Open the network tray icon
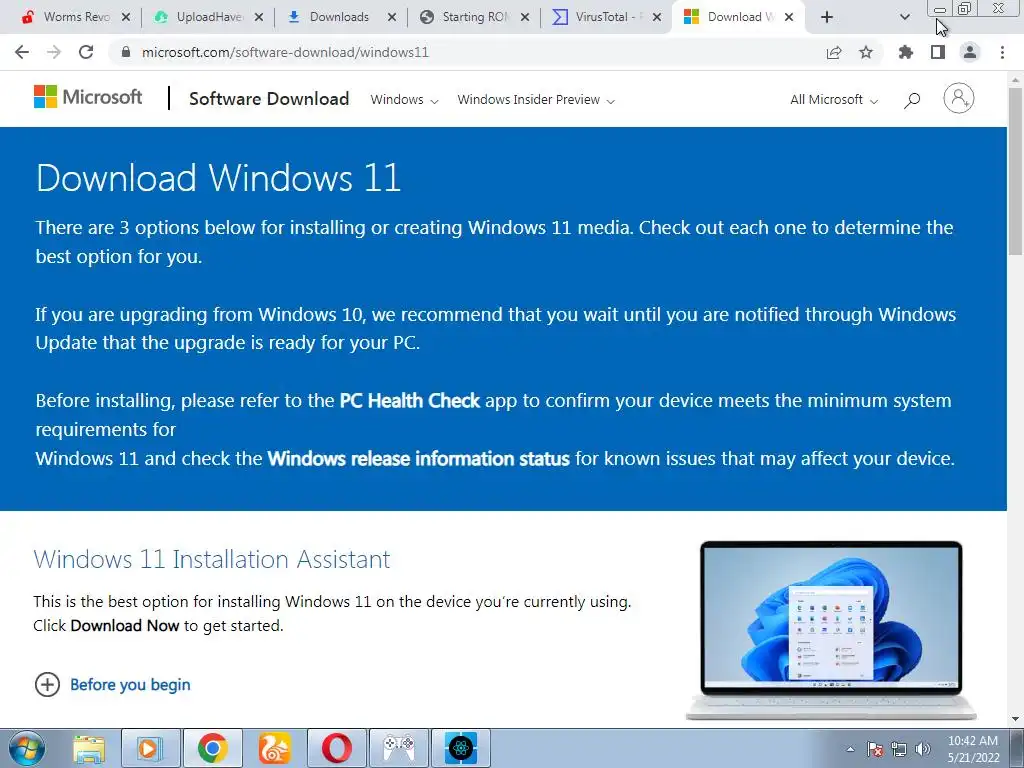 pyautogui.click(x=899, y=749)
